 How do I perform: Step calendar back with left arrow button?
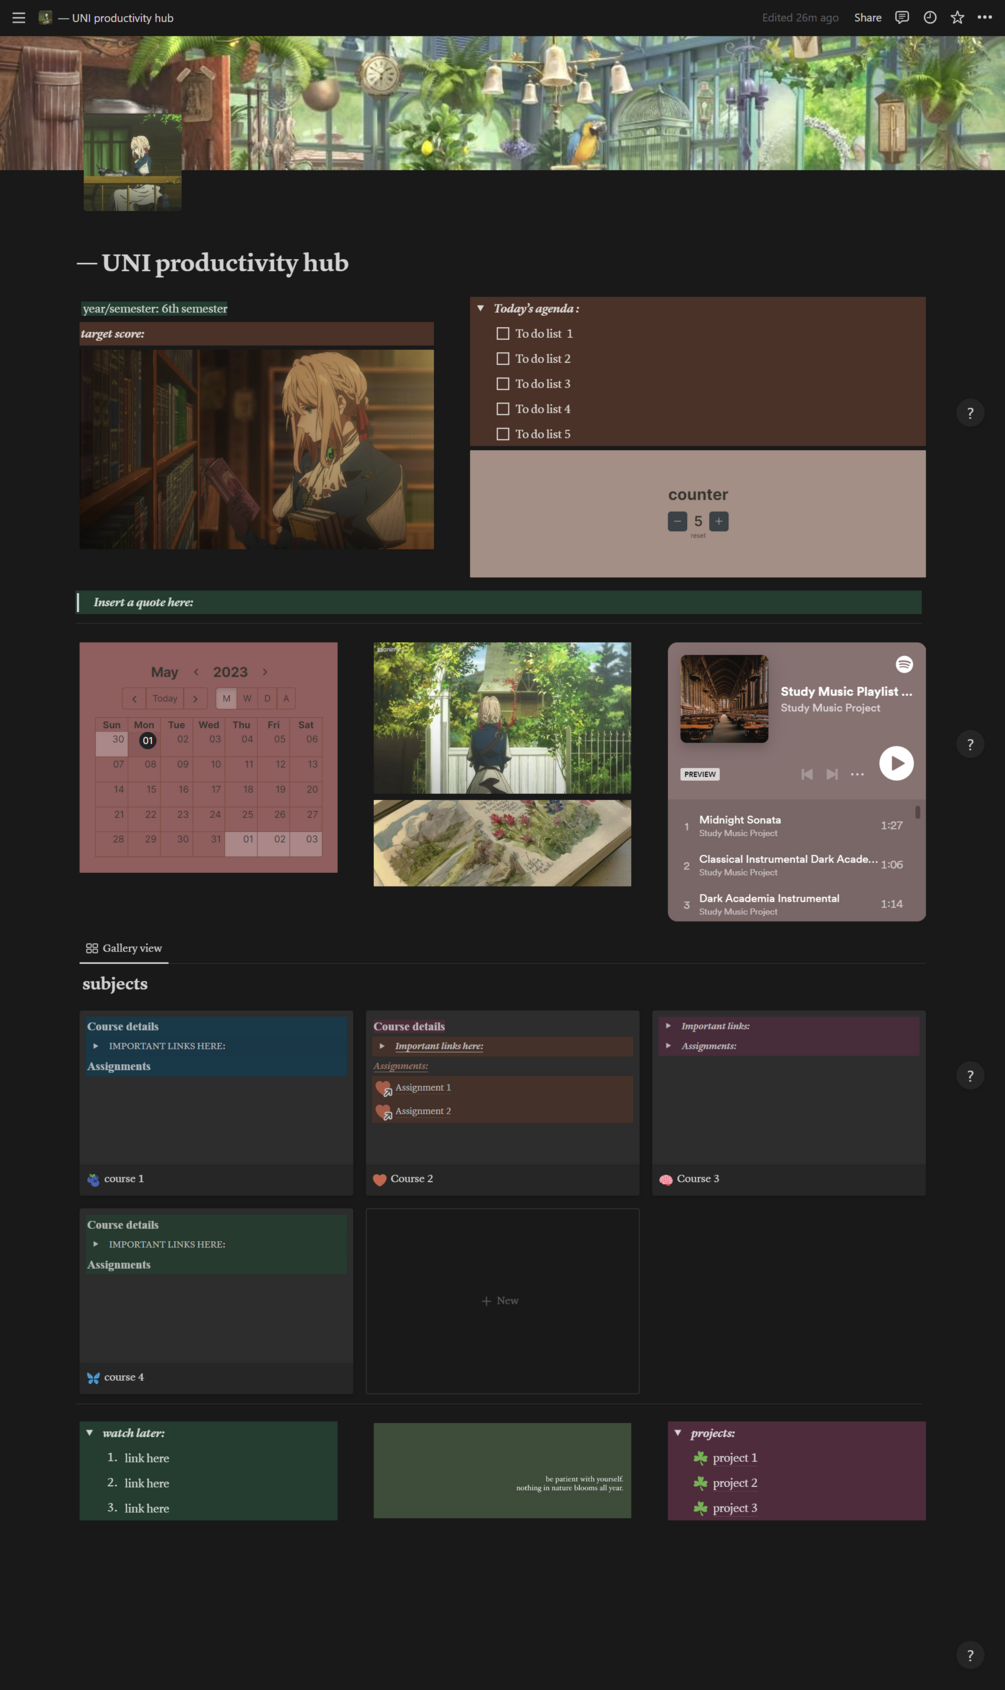134,699
